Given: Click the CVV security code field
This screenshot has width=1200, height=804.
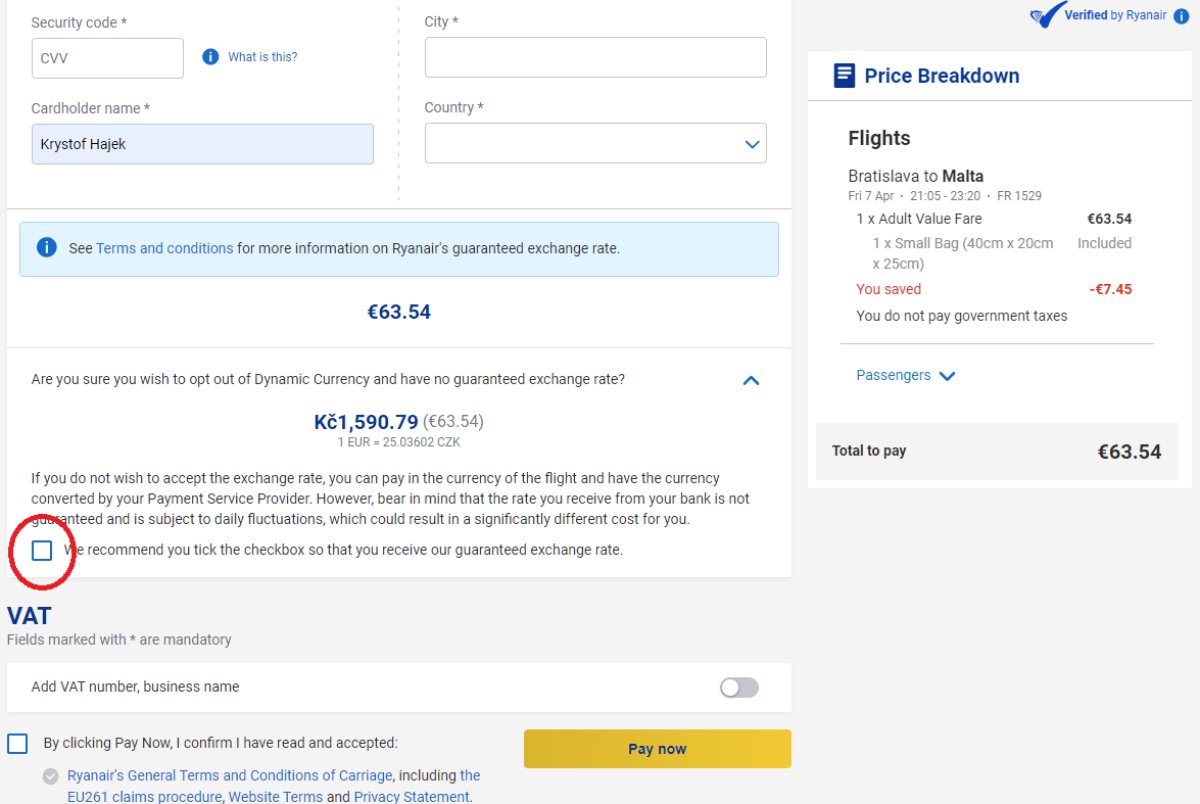Looking at the screenshot, I should [107, 57].
